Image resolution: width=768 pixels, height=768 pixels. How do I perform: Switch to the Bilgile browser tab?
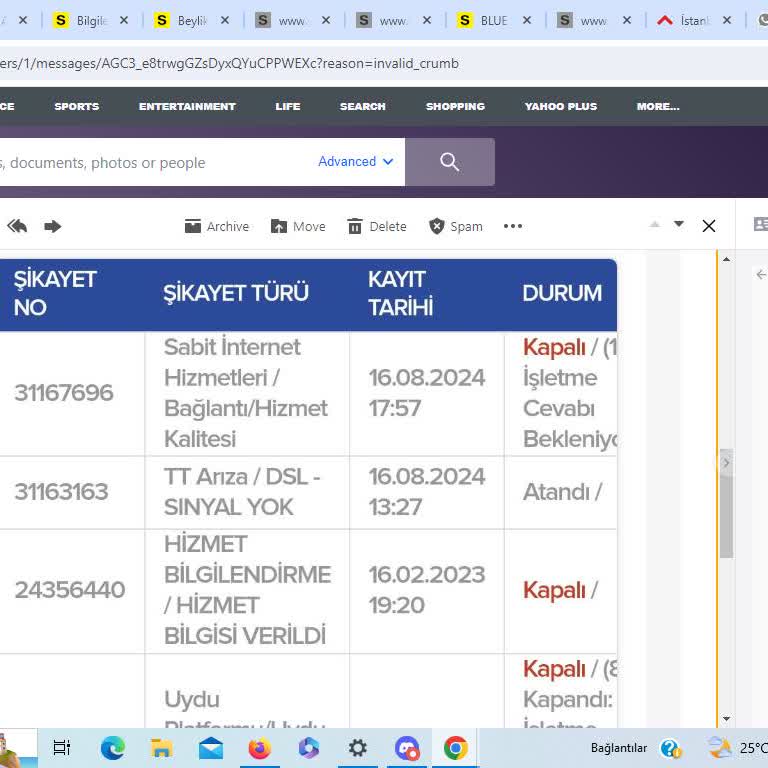(81, 21)
